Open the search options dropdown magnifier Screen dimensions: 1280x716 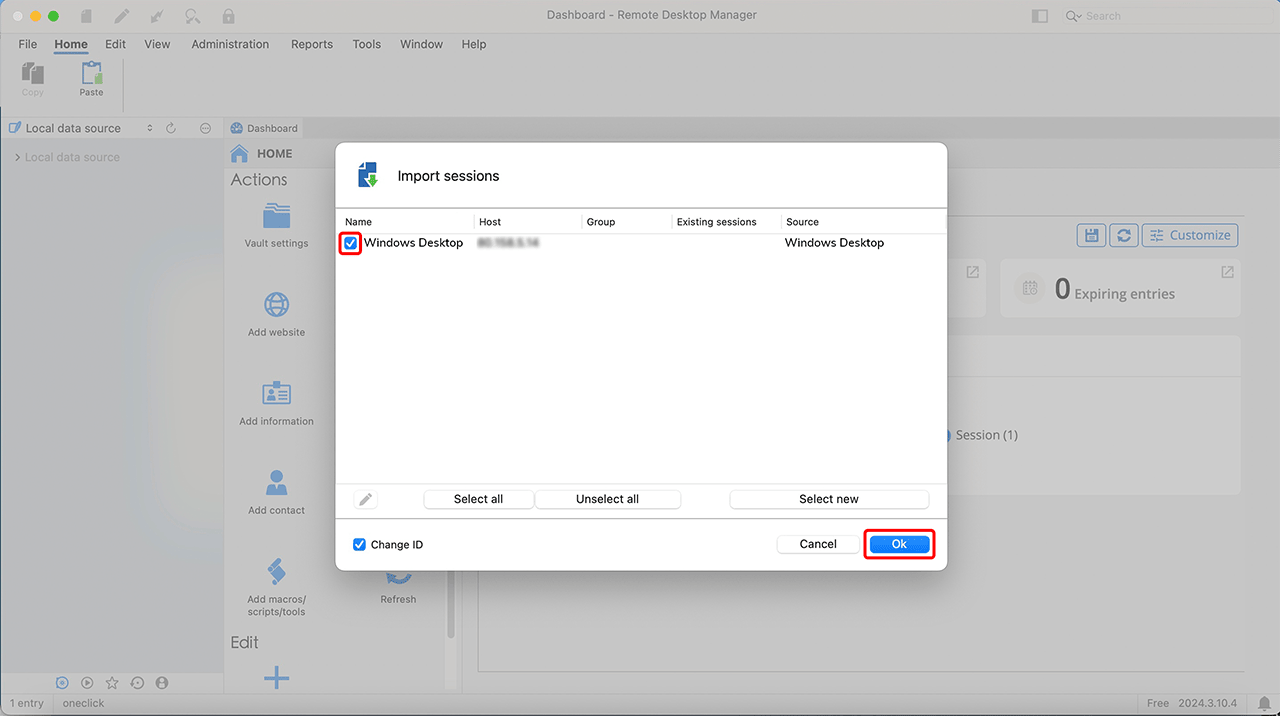1074,16
